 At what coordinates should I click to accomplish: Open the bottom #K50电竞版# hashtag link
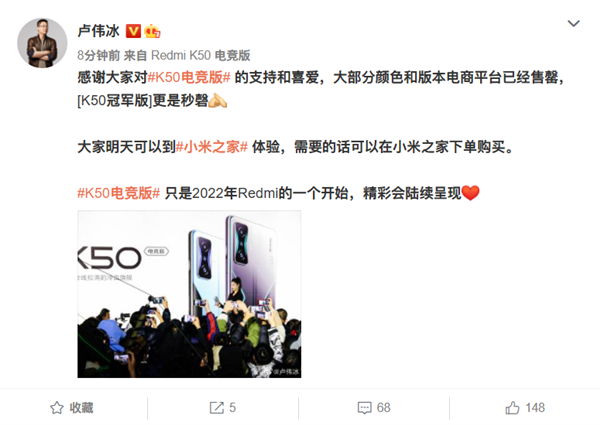point(119,193)
